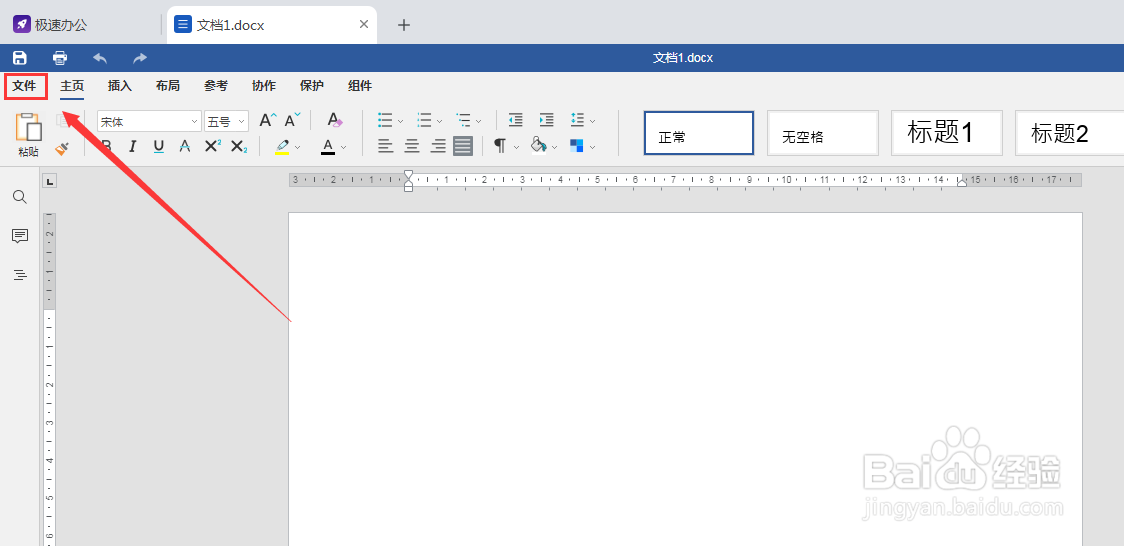Click into the blank document page
The width and height of the screenshot is (1124, 546).
tap(685, 378)
